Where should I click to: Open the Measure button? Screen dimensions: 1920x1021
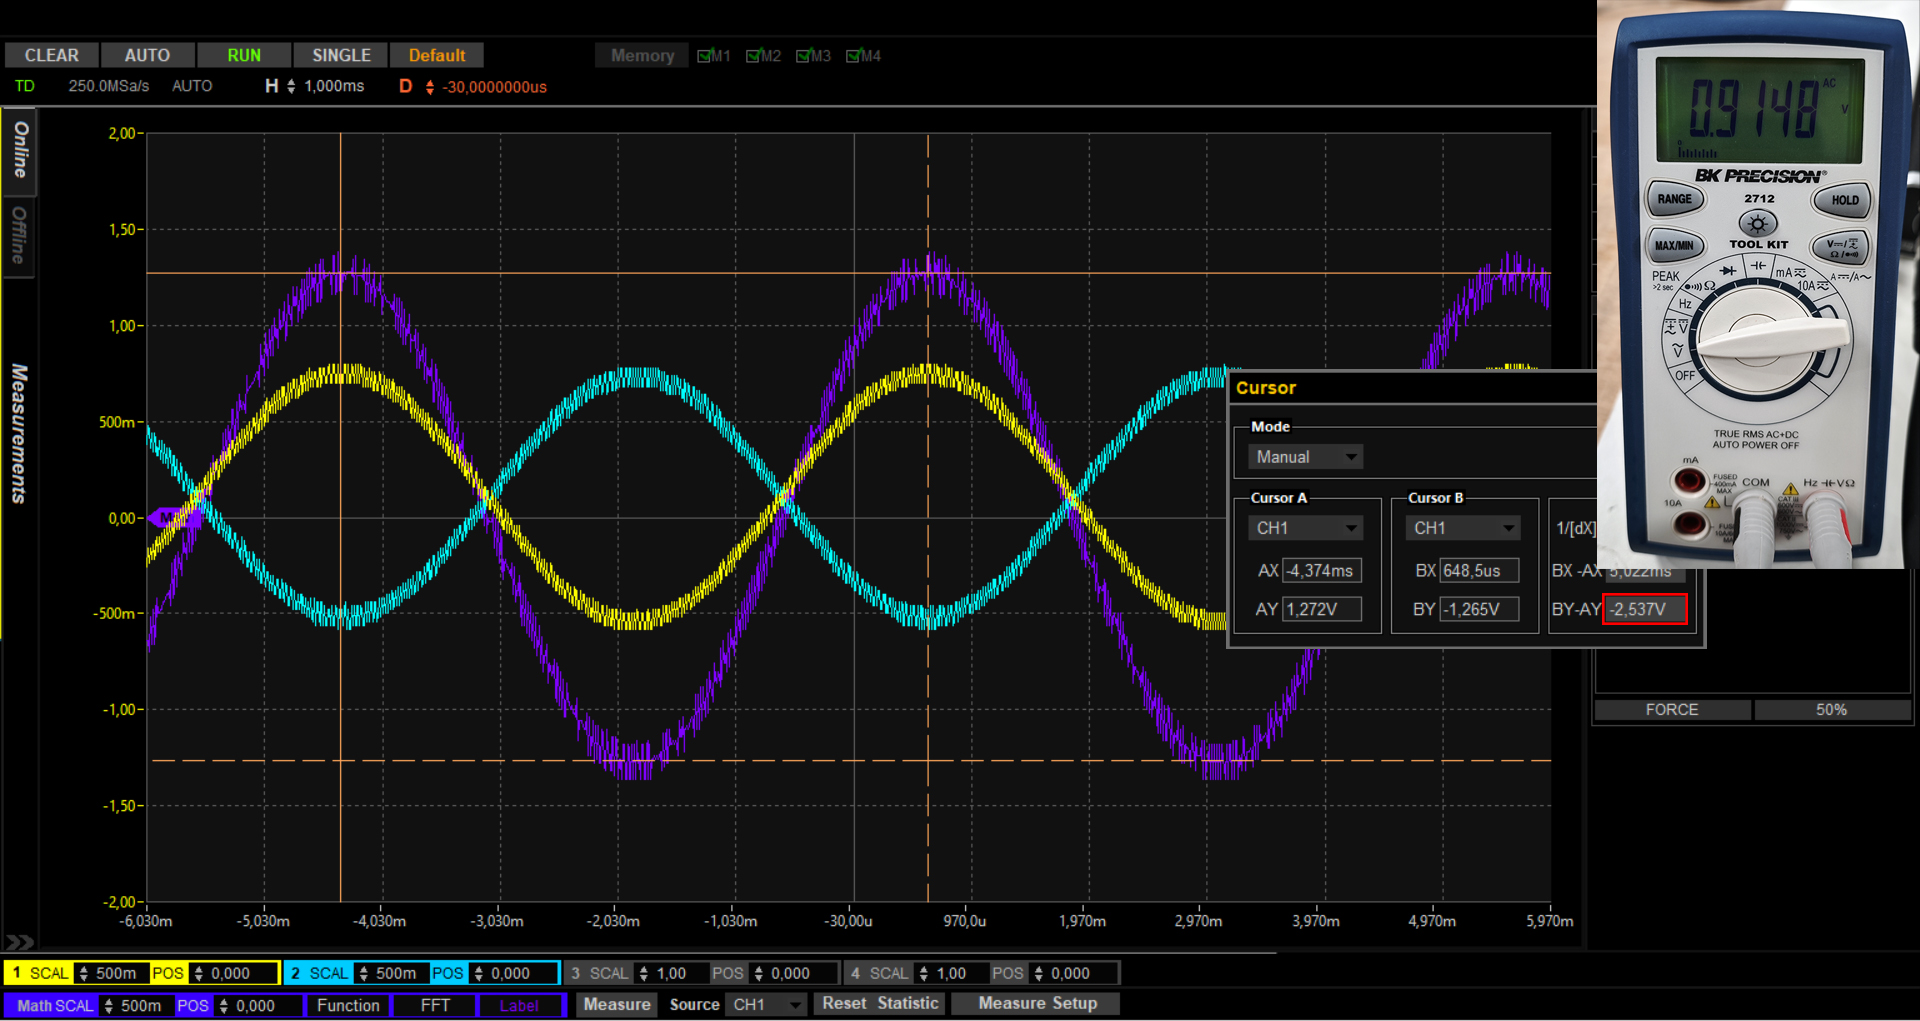pos(617,1004)
